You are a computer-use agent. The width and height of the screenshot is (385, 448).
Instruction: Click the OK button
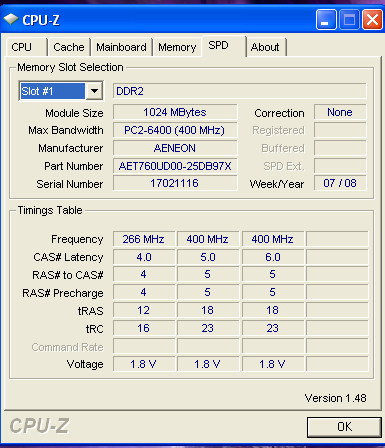[344, 427]
